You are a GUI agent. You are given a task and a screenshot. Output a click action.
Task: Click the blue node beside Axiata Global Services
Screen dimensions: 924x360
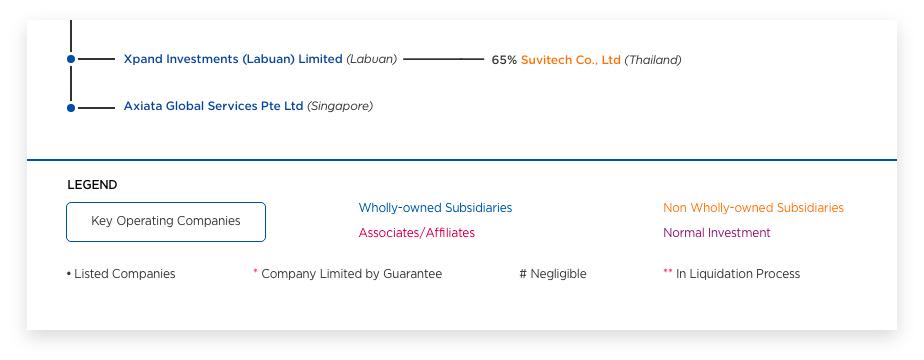[x=71, y=108]
